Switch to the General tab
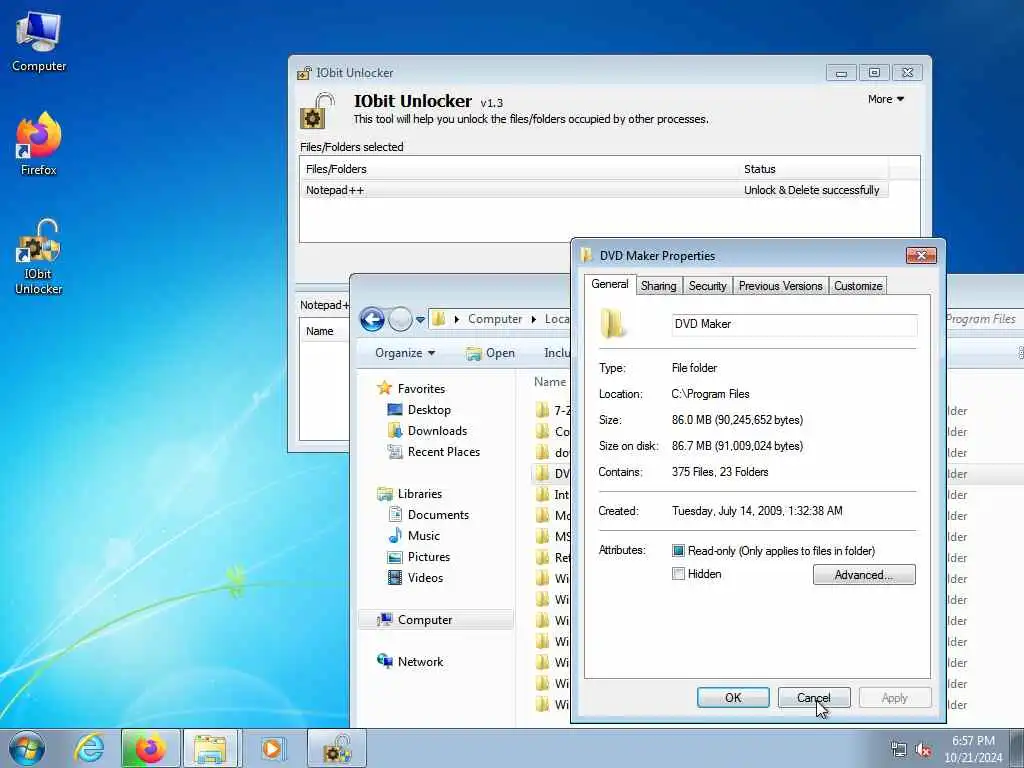Image resolution: width=1024 pixels, height=768 pixels. 609,284
